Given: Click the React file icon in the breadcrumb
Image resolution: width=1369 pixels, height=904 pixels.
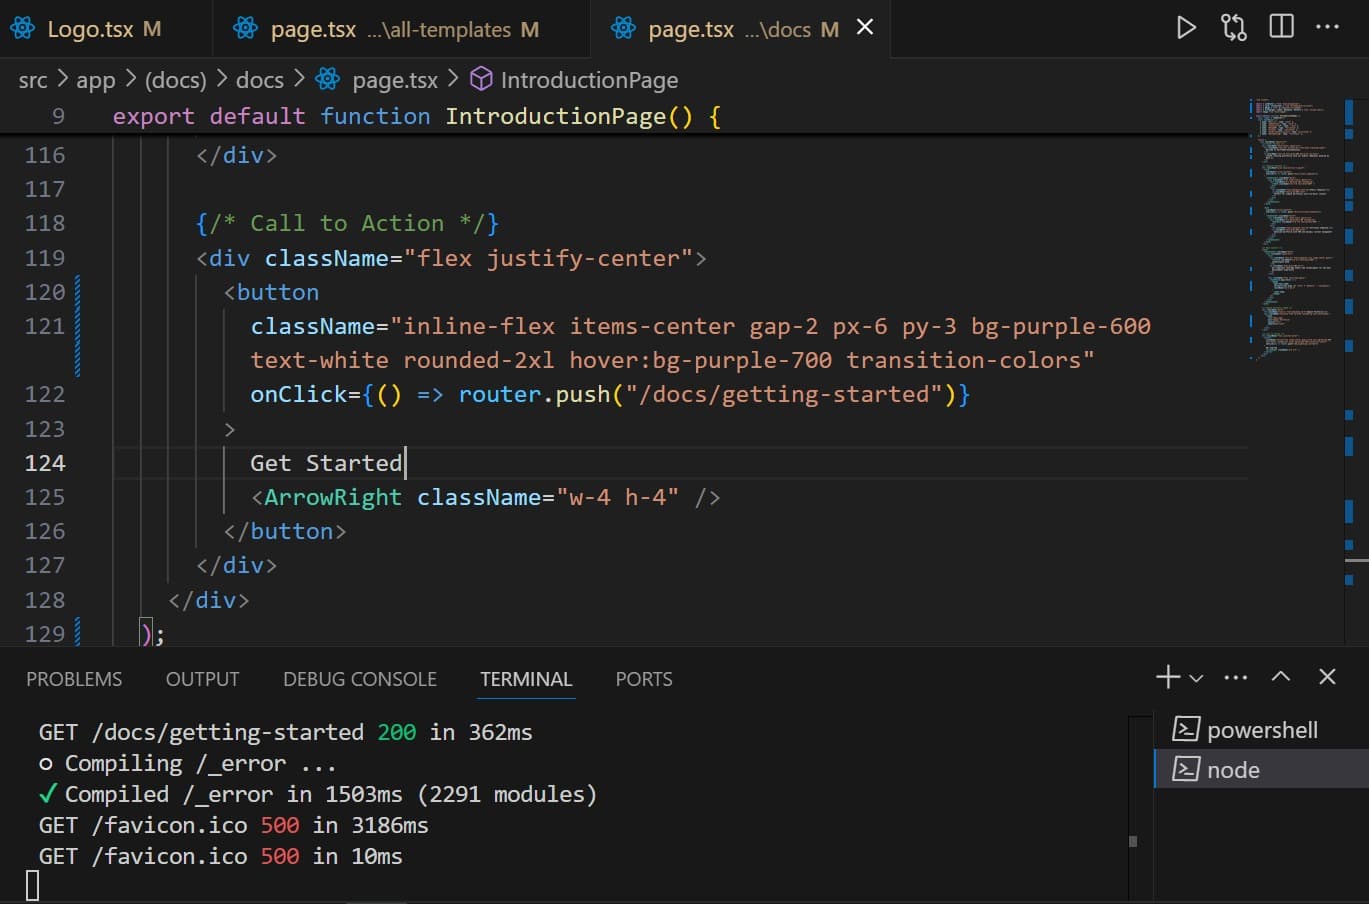Looking at the screenshot, I should pyautogui.click(x=327, y=79).
